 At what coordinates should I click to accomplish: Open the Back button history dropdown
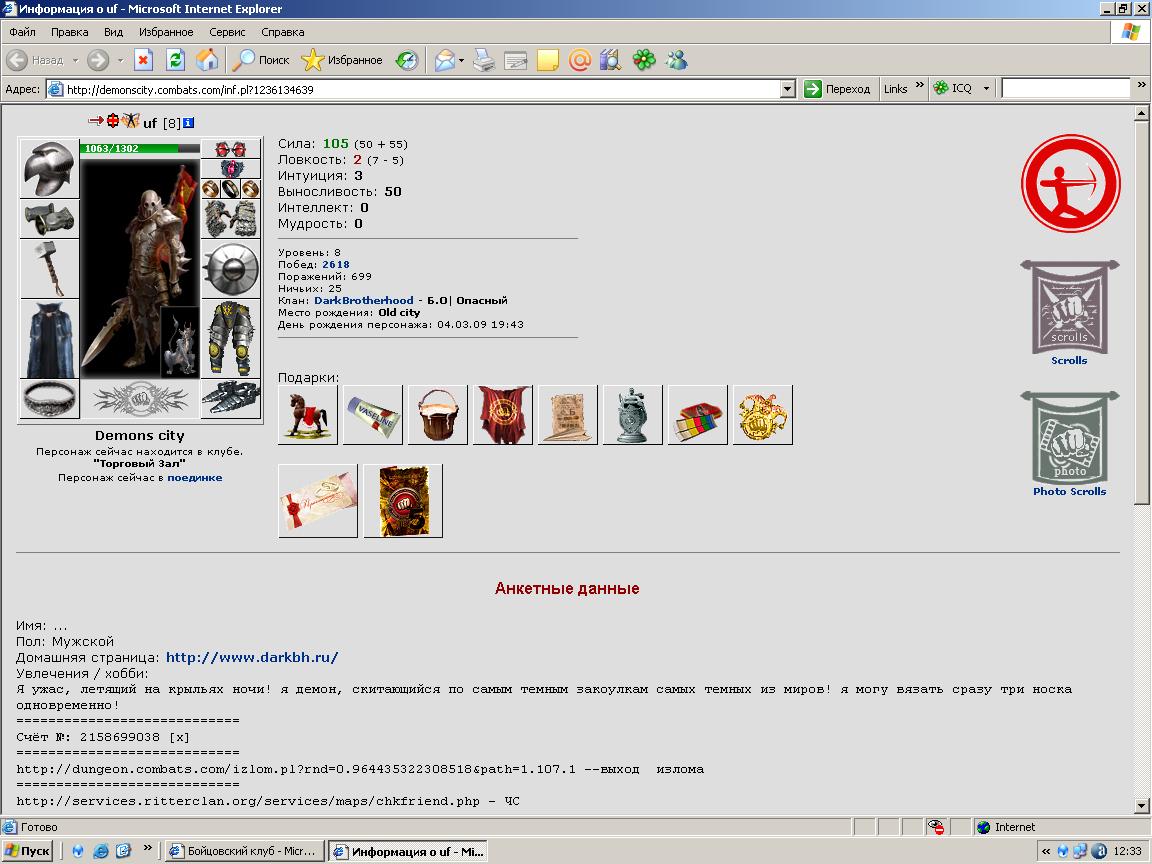[x=75, y=60]
